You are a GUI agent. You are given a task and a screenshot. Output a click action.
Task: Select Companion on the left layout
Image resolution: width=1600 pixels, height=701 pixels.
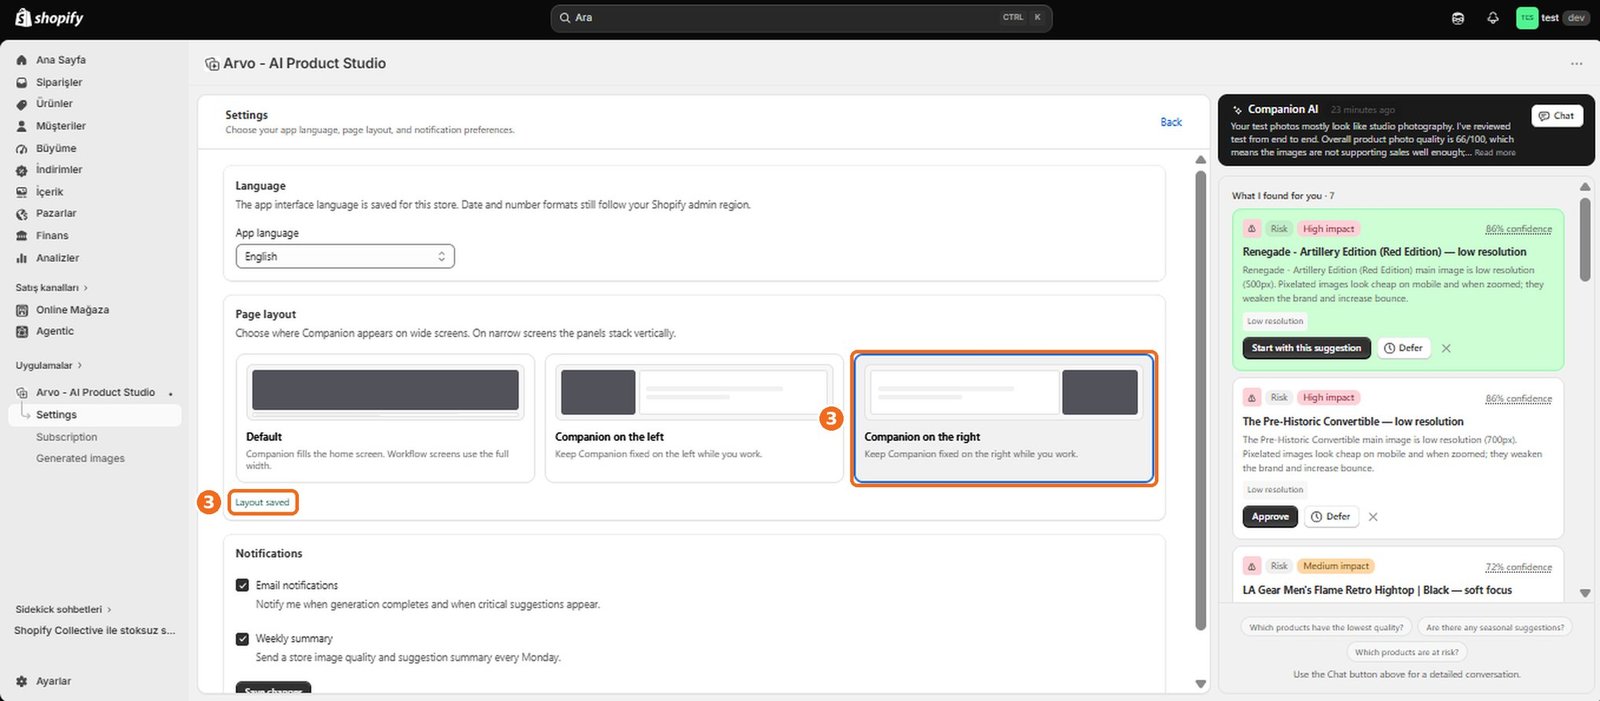pos(694,418)
